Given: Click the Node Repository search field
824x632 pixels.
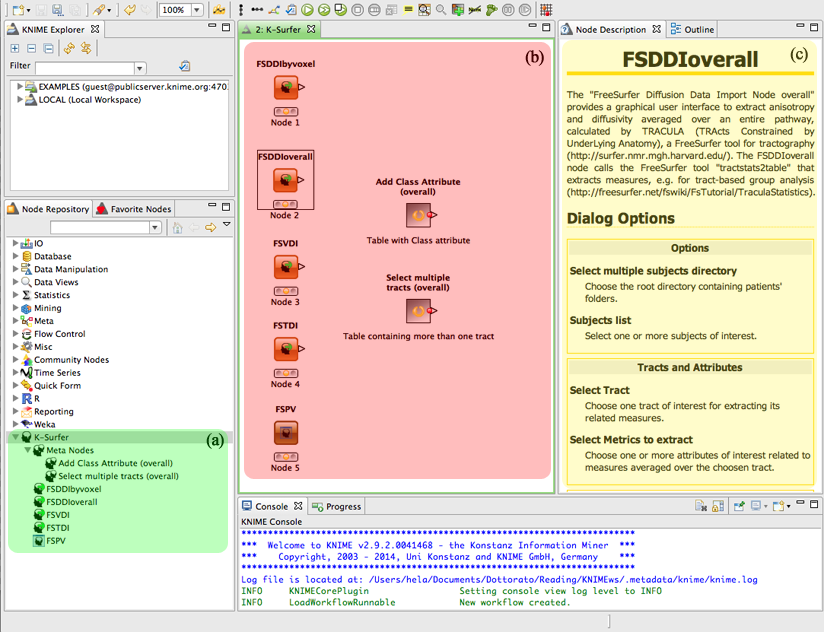Looking at the screenshot, I should click(100, 228).
